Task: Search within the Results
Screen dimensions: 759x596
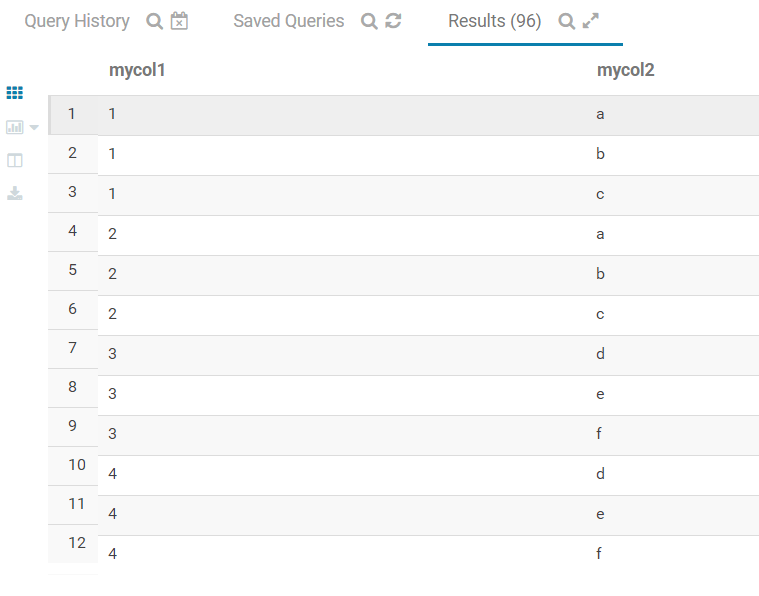Action: (566, 21)
